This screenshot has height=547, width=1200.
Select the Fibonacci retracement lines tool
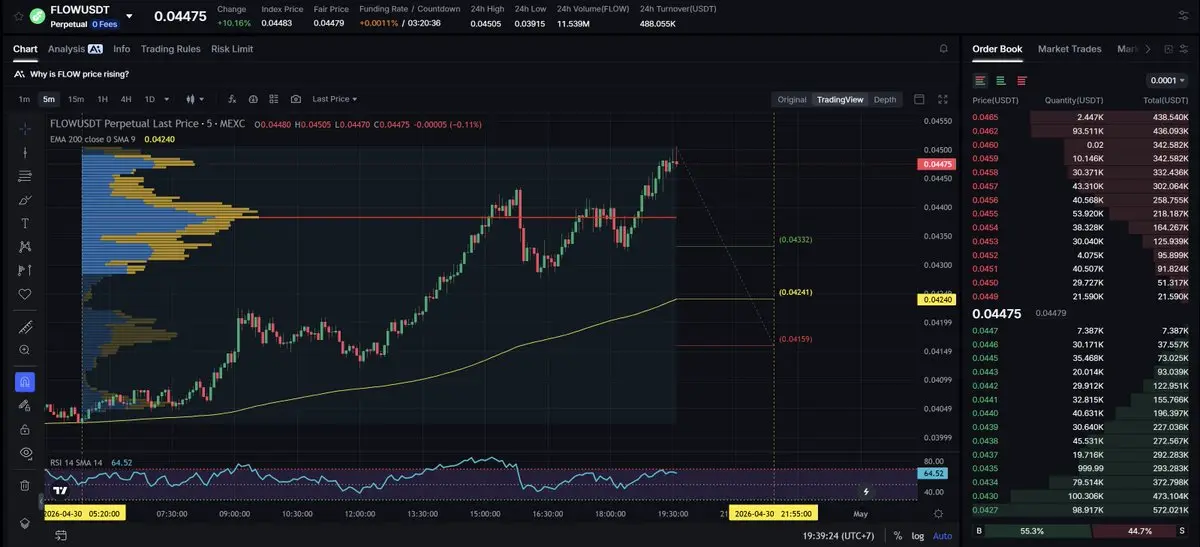25,176
